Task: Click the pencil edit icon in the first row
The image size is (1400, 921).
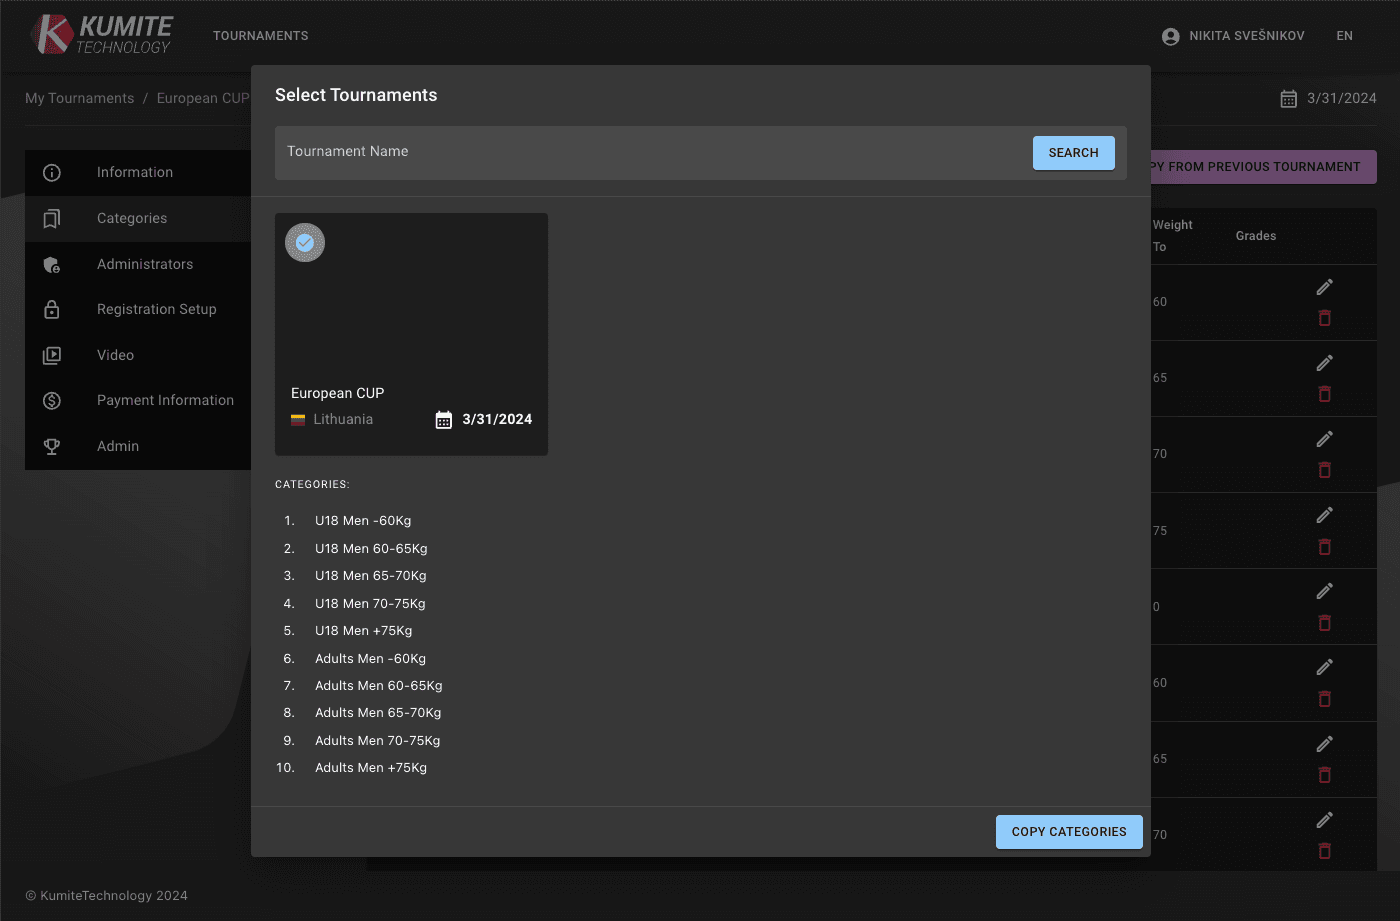Action: (x=1324, y=286)
